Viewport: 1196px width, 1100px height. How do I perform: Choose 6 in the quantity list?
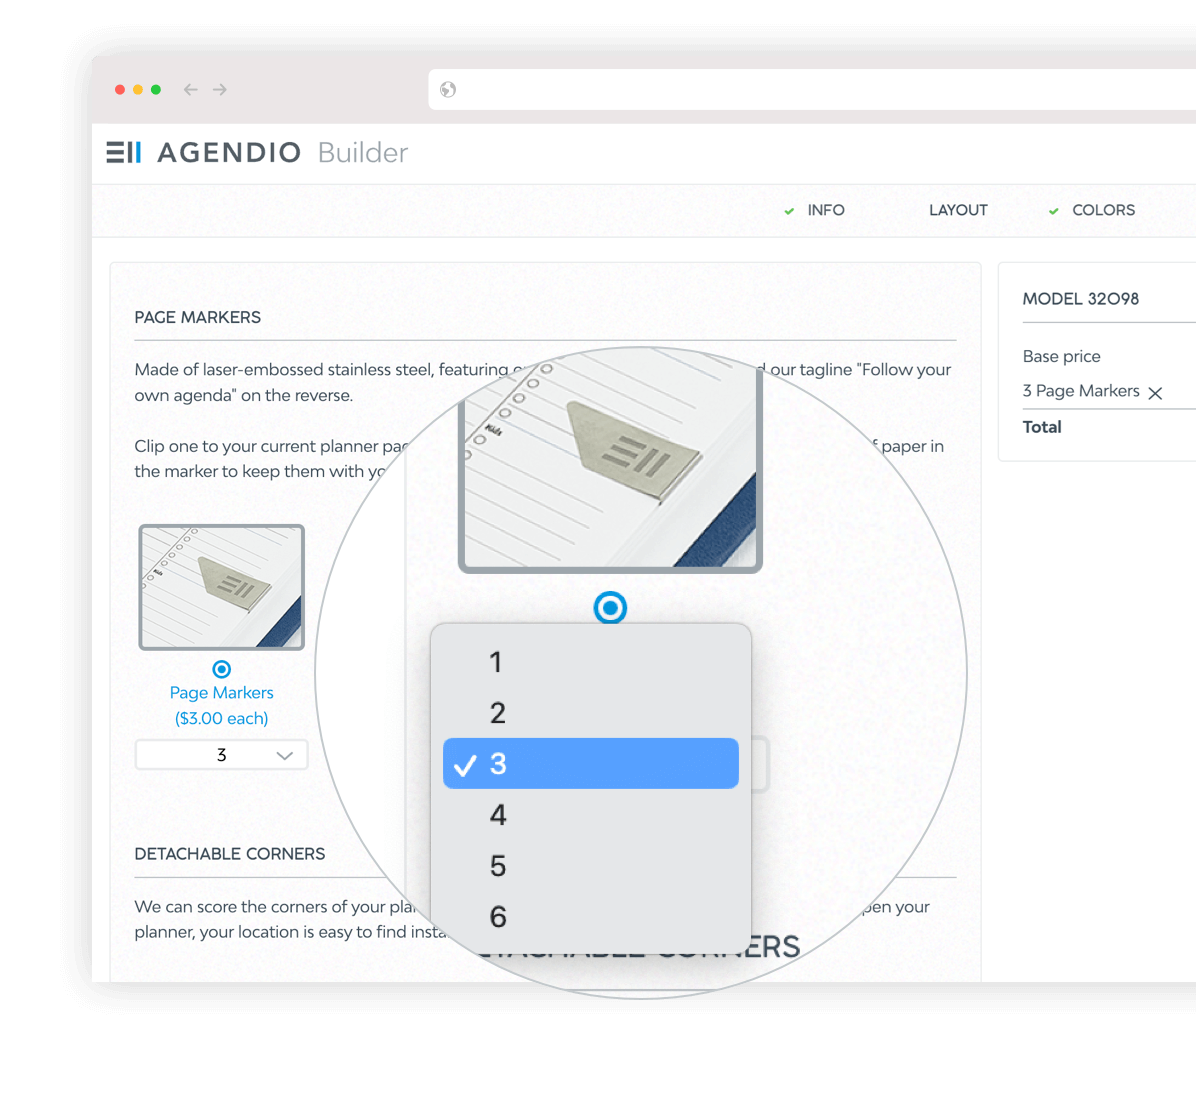pos(590,916)
